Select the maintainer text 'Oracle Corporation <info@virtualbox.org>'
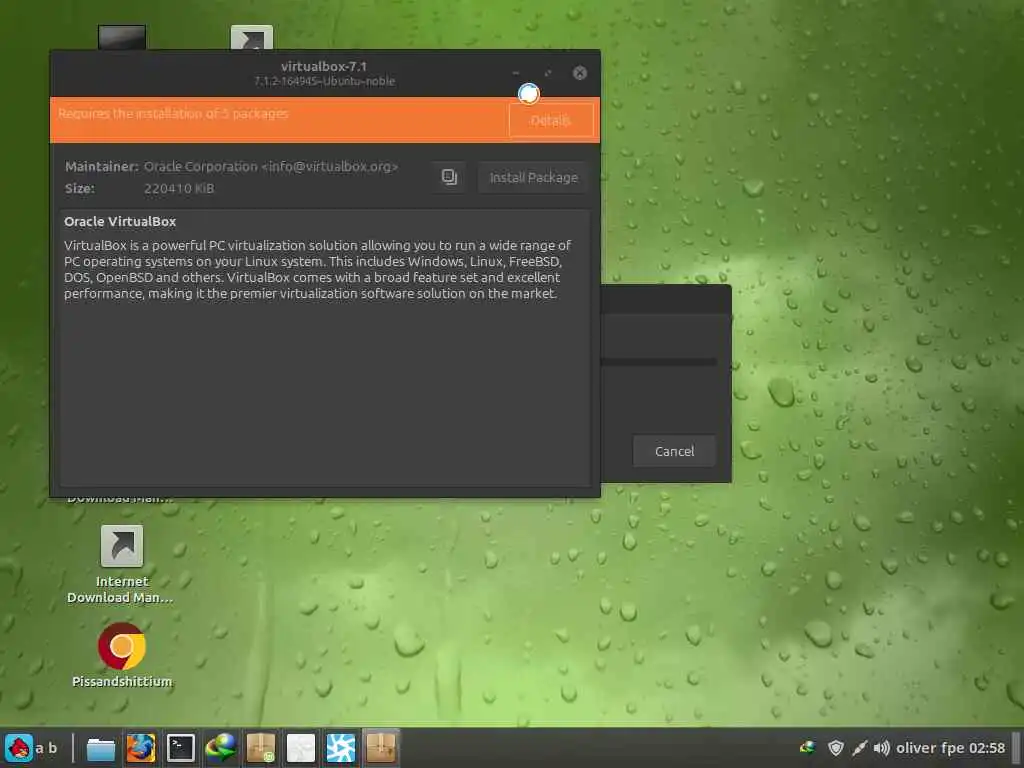The image size is (1024, 768). coord(271,167)
